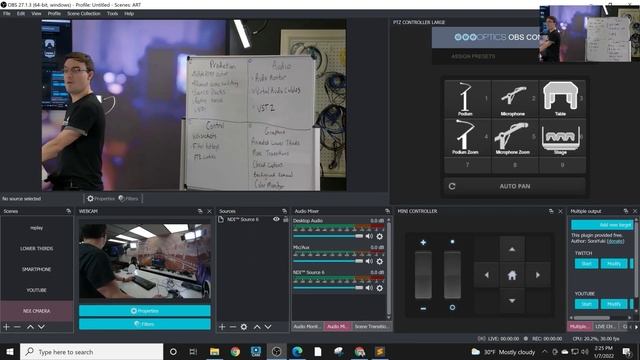Tilt camera down in Mini Controller
The image size is (640, 360).
click(512, 301)
